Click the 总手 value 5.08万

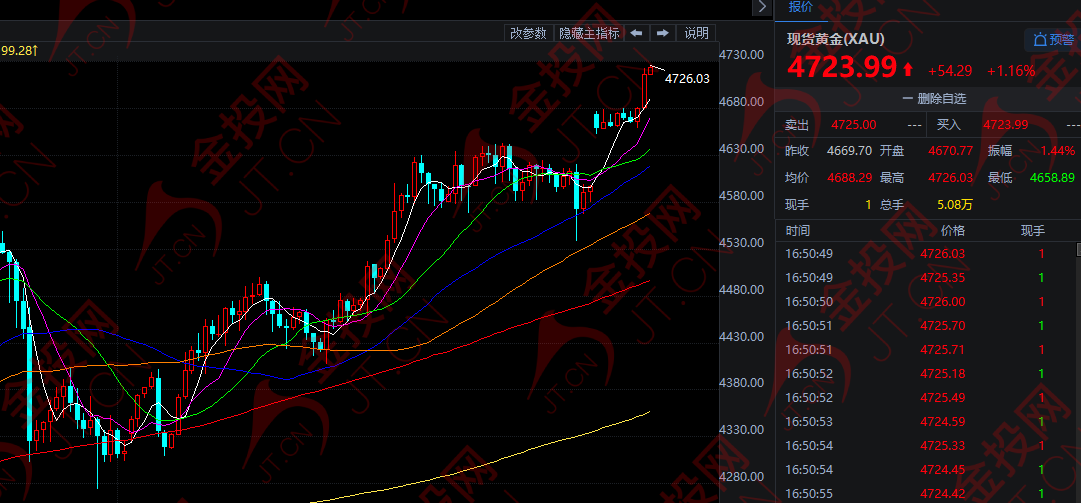[x=955, y=205]
